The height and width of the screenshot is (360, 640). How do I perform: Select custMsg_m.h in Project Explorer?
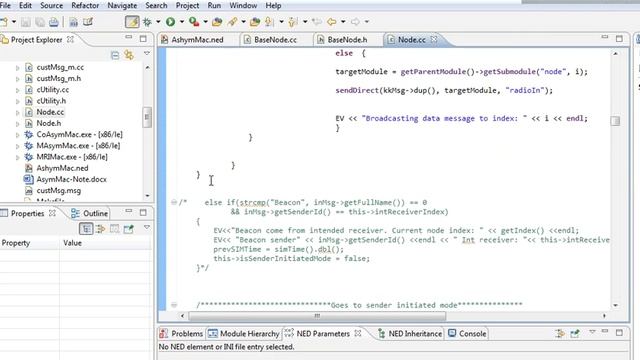coord(59,78)
